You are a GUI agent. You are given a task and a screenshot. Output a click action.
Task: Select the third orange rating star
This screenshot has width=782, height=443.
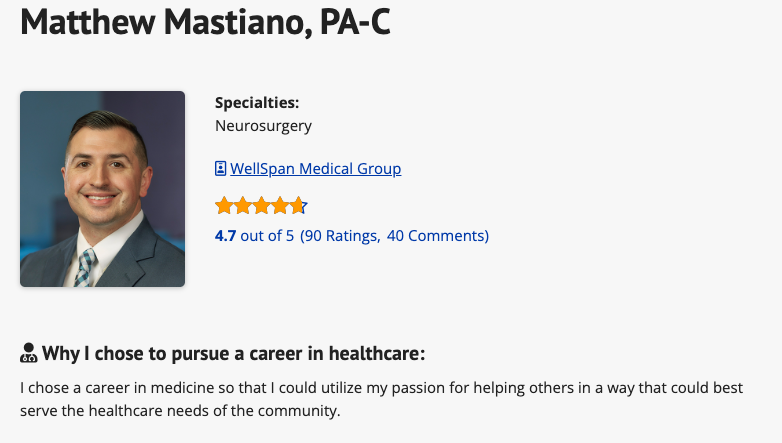click(261, 206)
